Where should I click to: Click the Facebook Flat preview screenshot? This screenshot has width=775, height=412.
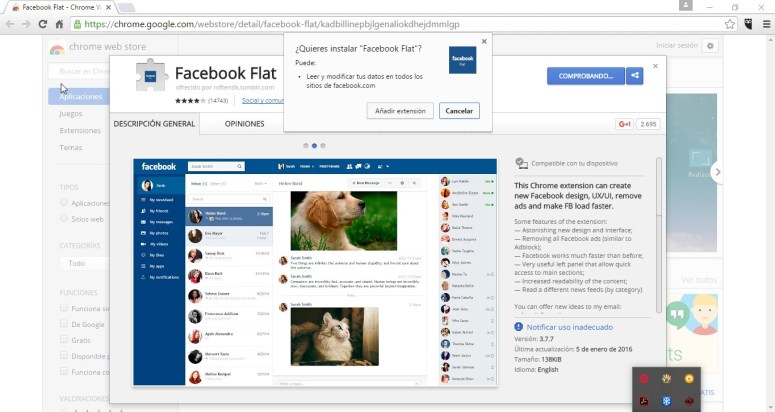[315, 272]
